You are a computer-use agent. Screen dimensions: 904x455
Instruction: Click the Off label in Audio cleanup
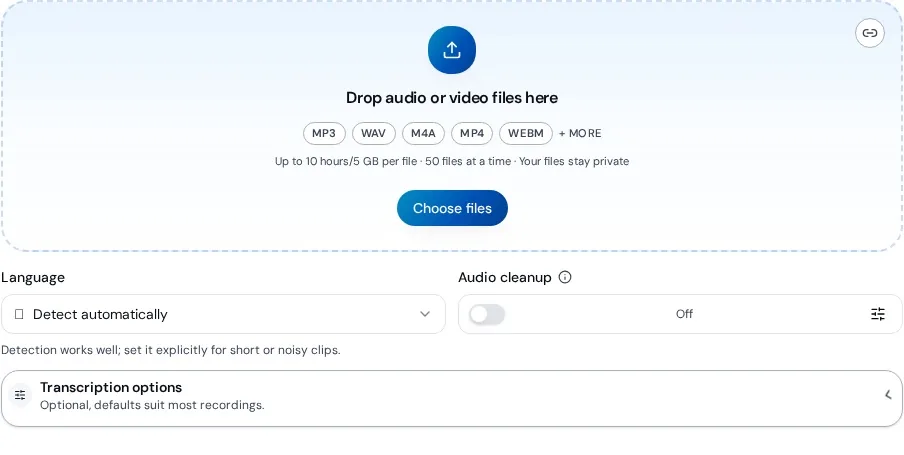(x=684, y=314)
